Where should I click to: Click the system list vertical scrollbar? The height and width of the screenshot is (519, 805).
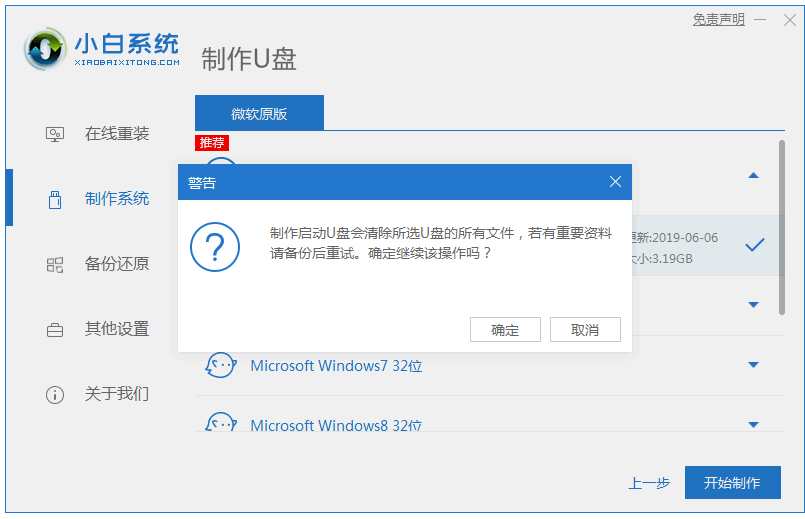[x=782, y=228]
